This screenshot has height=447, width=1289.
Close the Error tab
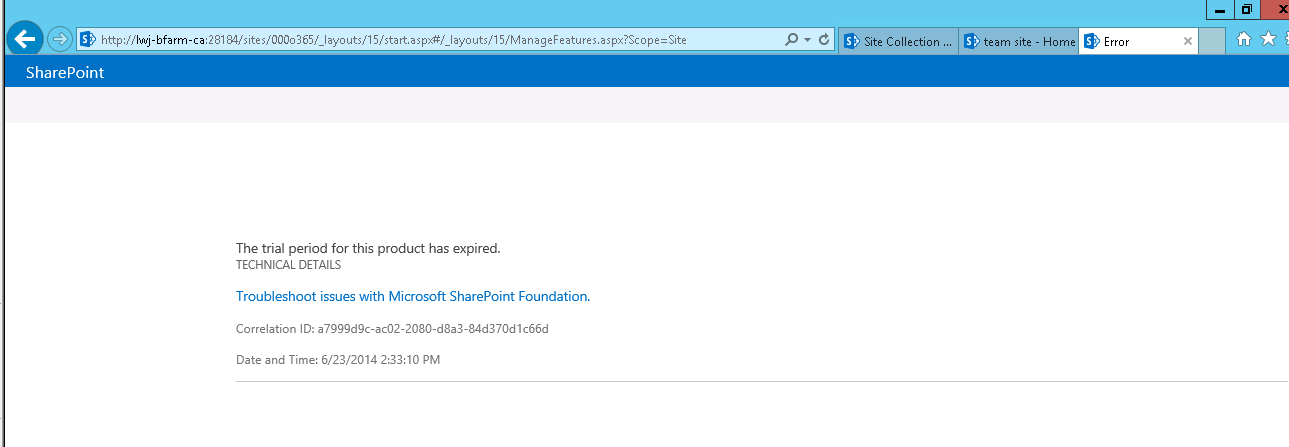[x=1187, y=41]
